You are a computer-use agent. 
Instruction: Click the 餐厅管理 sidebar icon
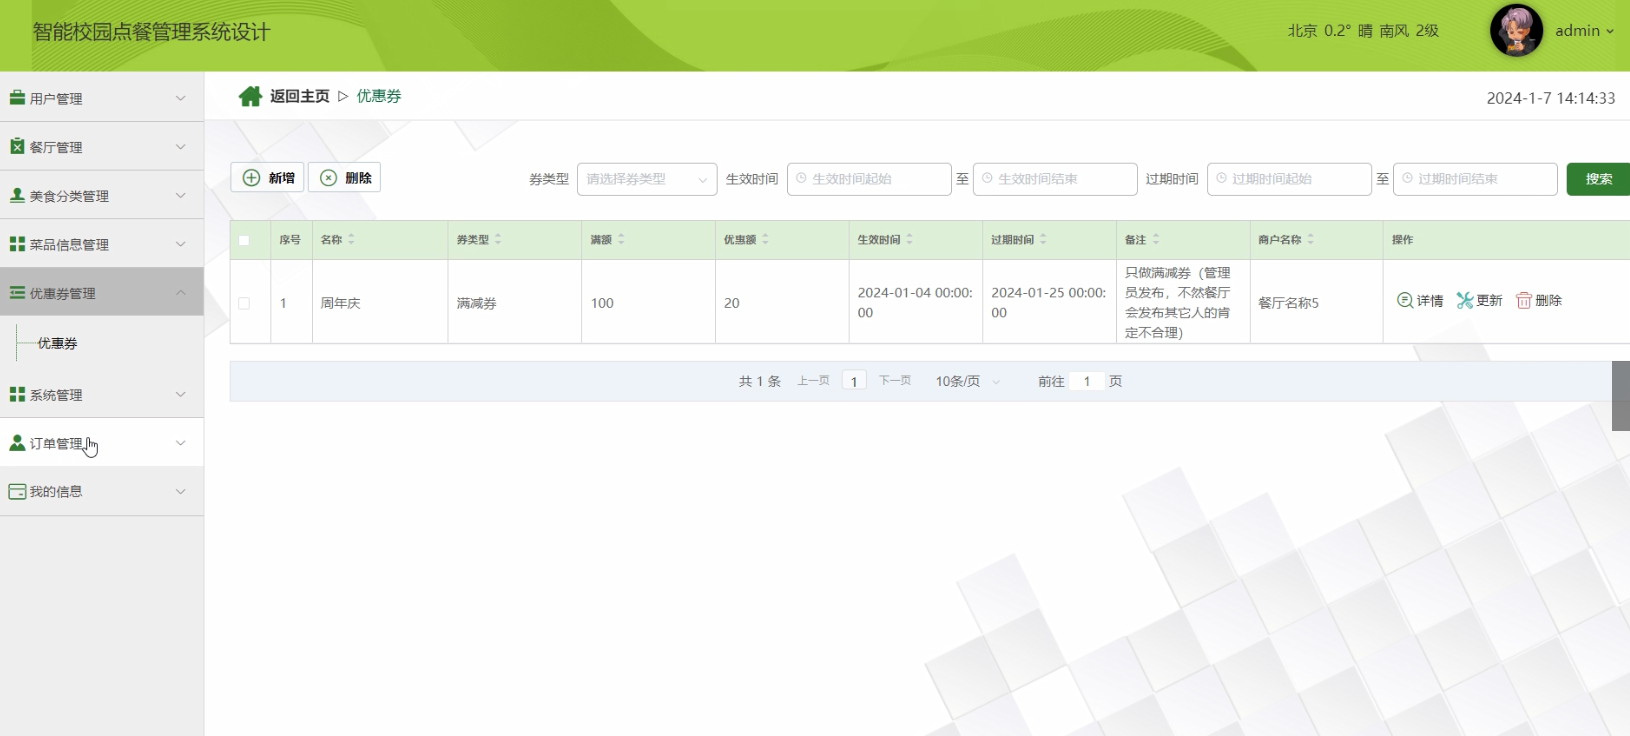[x=17, y=146]
